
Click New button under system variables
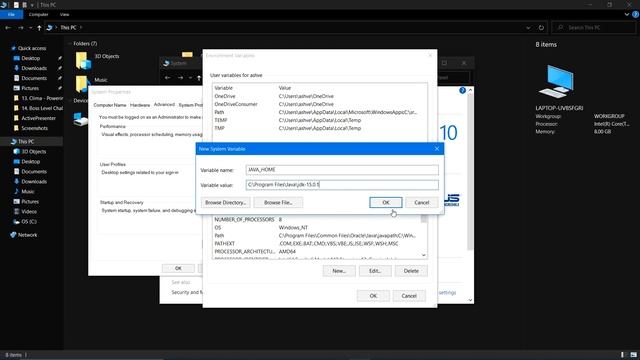point(339,271)
